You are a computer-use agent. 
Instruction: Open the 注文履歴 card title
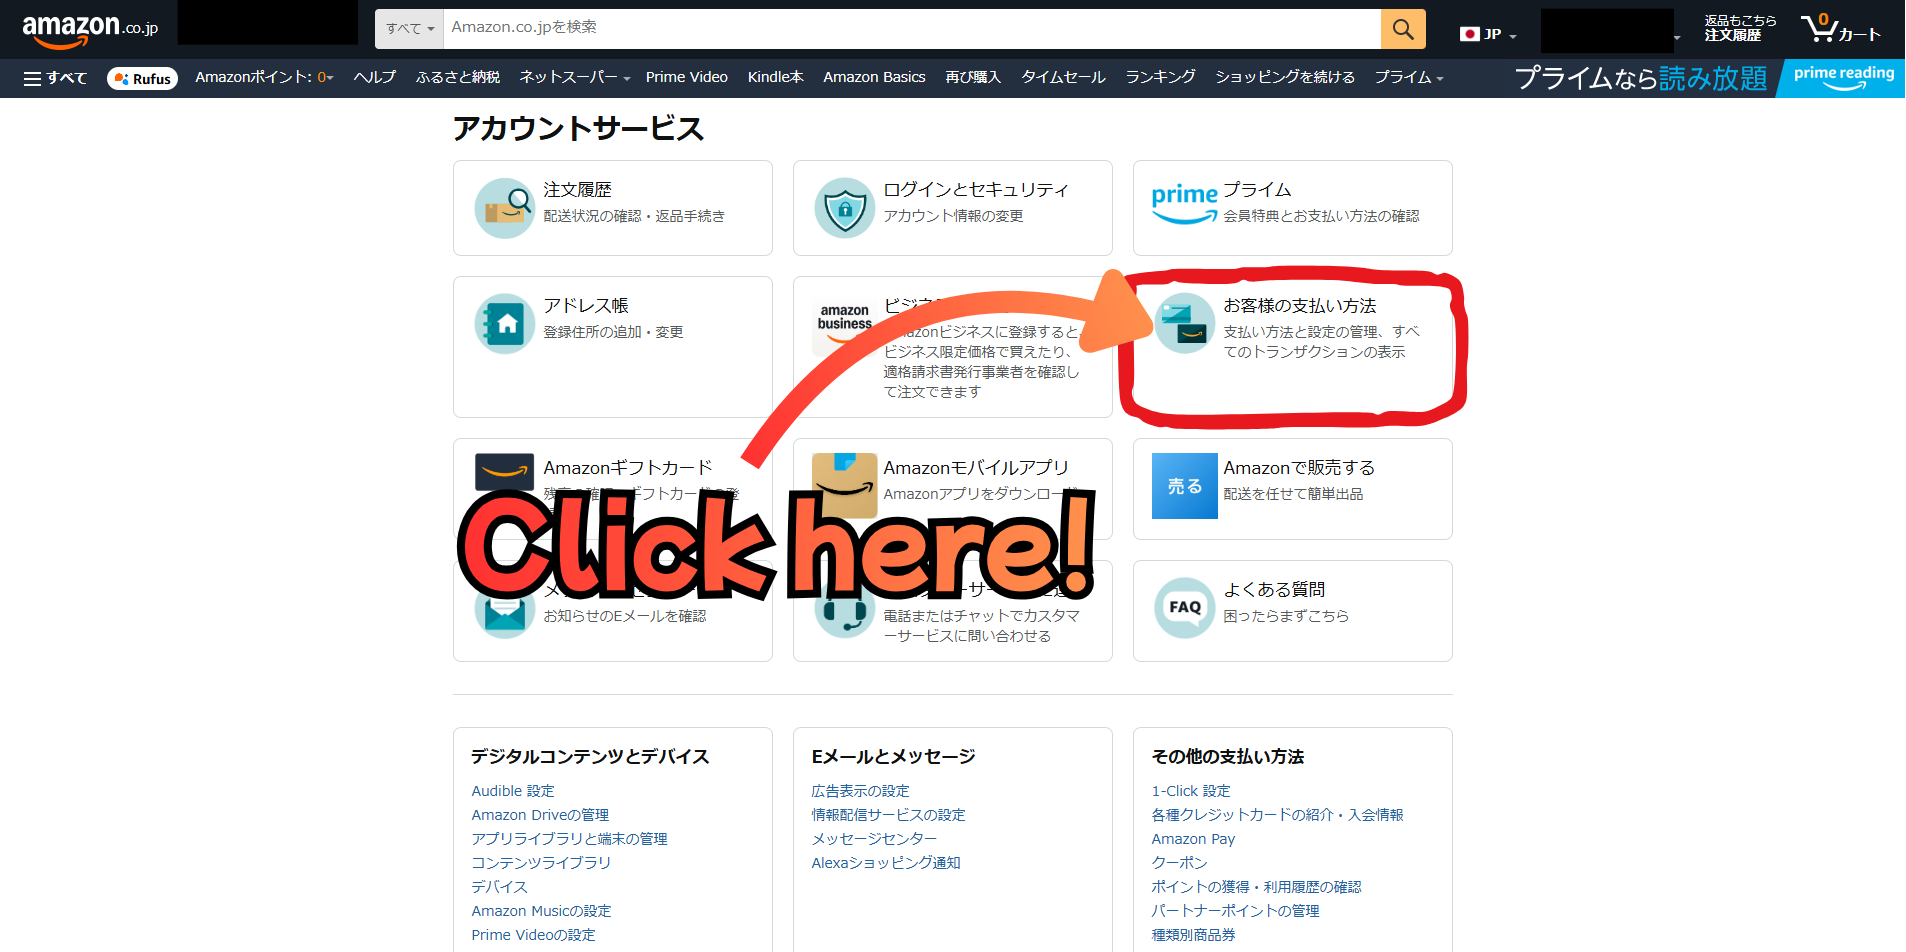click(x=577, y=190)
